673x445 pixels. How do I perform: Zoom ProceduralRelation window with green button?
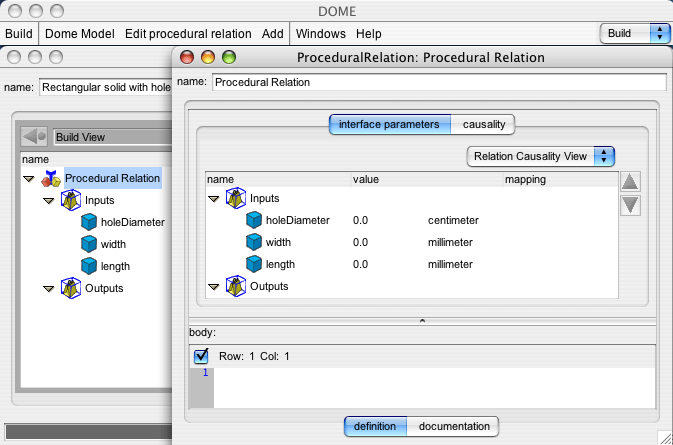229,57
